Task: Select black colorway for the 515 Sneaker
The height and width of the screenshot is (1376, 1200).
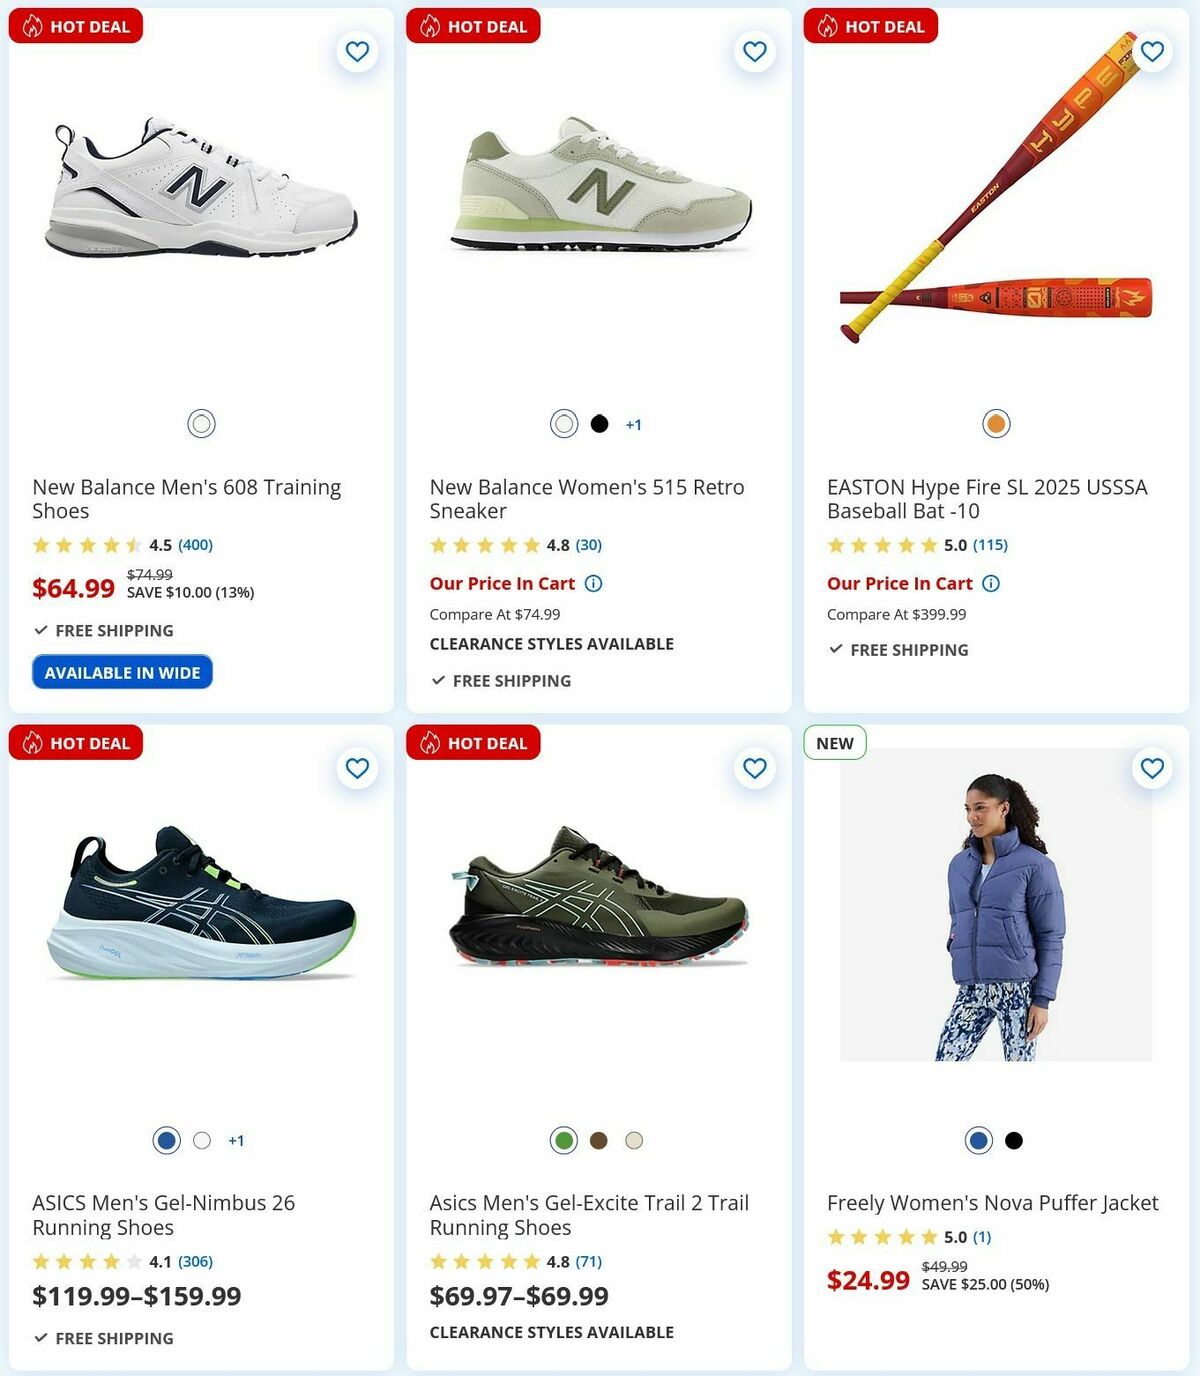Action: [x=599, y=423]
